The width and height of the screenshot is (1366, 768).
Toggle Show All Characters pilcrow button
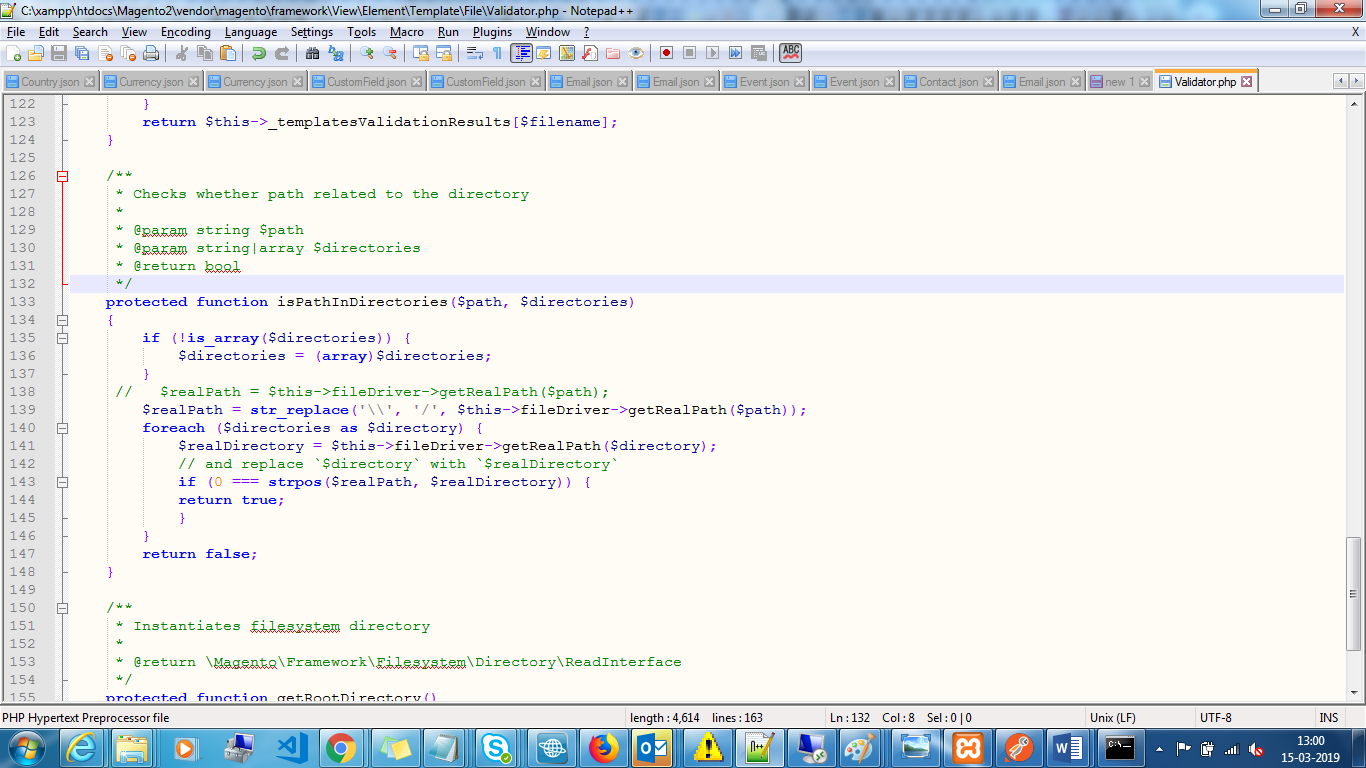[497, 53]
